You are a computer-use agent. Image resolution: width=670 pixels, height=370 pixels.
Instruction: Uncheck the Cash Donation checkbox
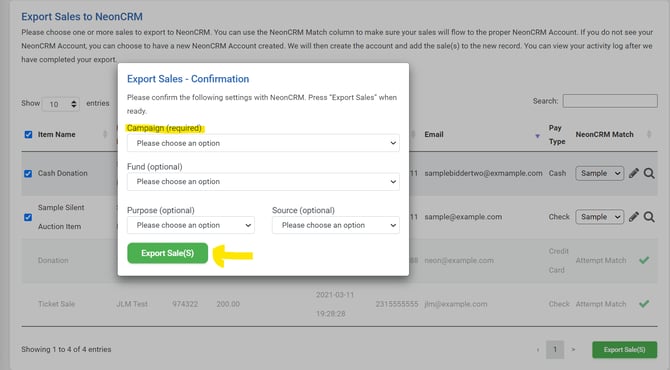click(28, 173)
